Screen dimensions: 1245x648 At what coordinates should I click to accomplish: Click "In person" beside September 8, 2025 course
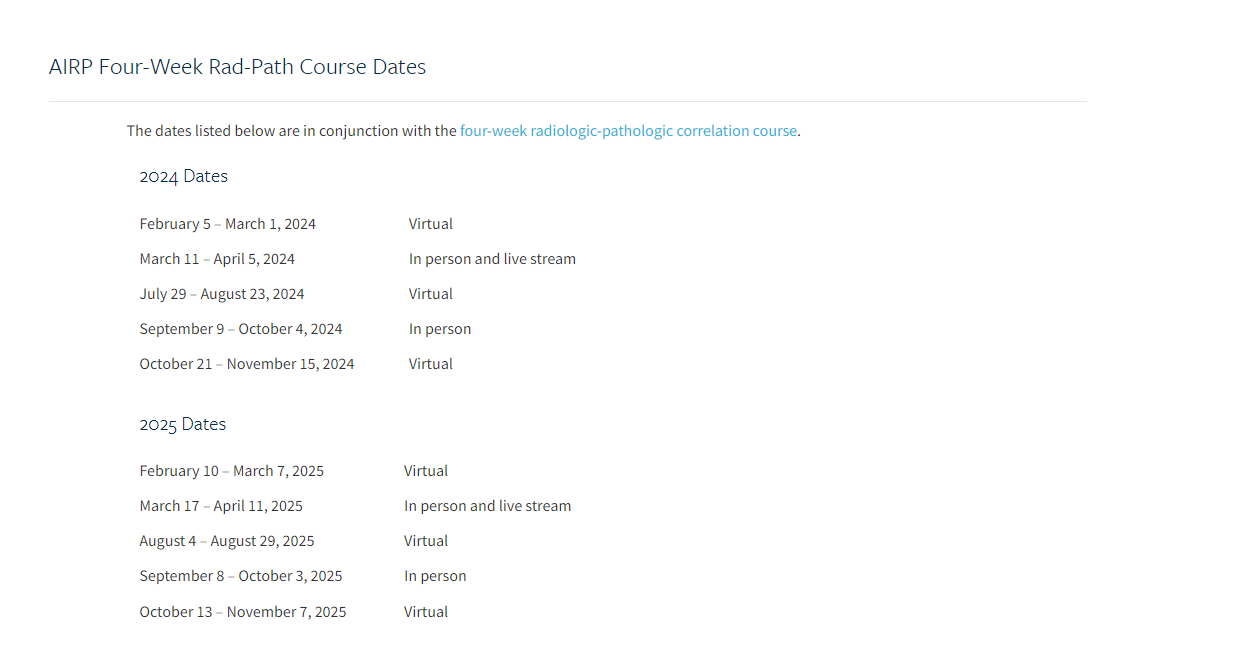[435, 576]
